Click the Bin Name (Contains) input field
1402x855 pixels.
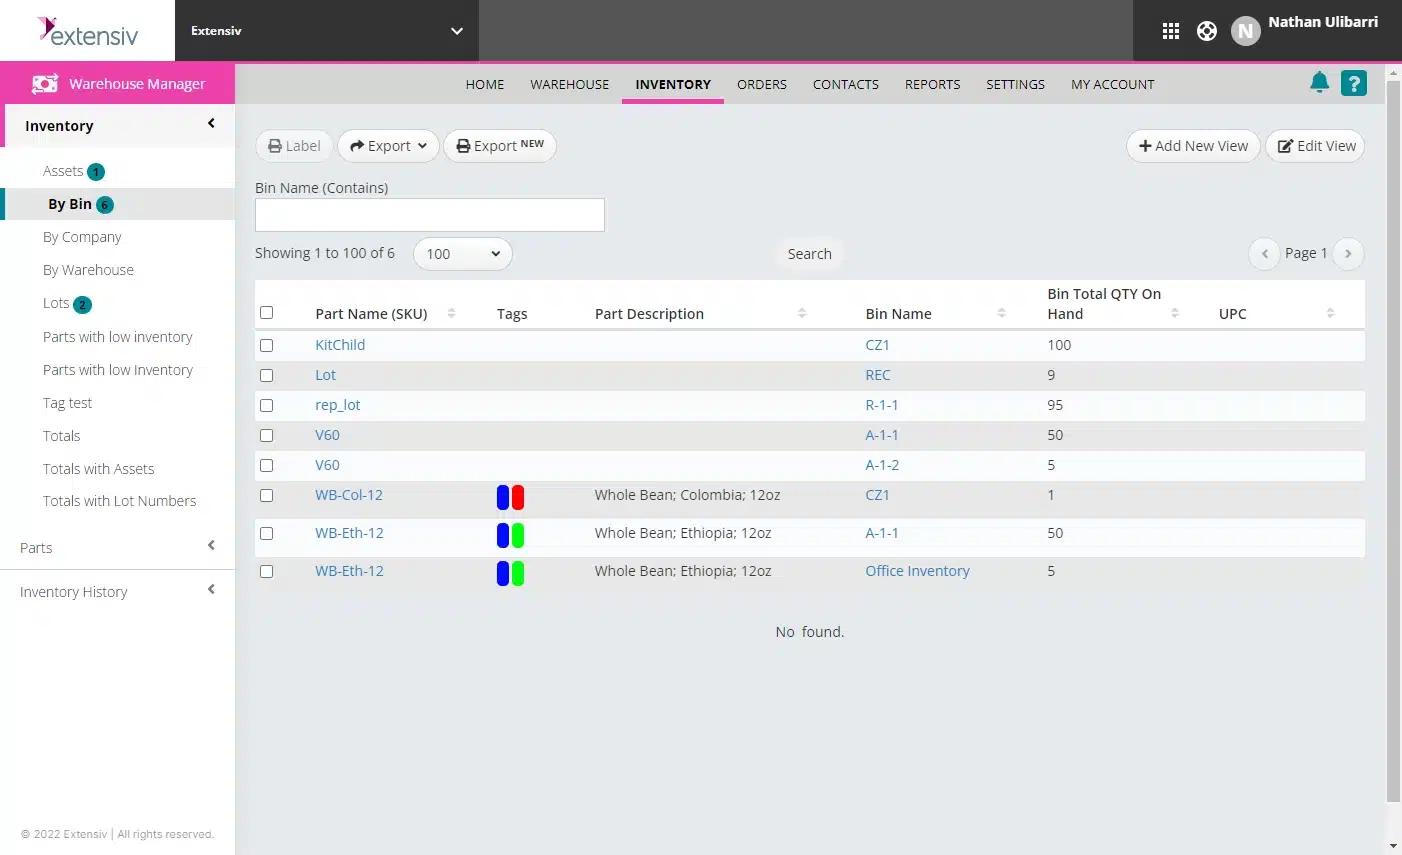(x=429, y=214)
